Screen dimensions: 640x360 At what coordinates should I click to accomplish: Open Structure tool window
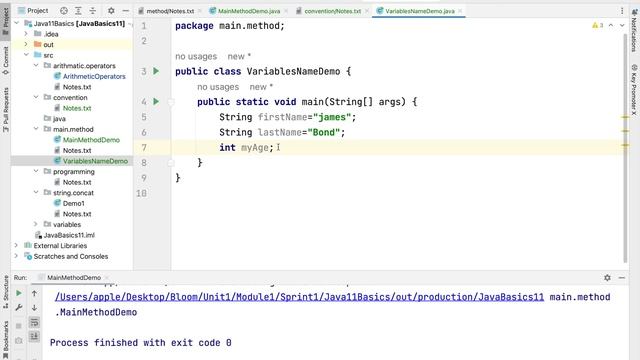click(5, 292)
